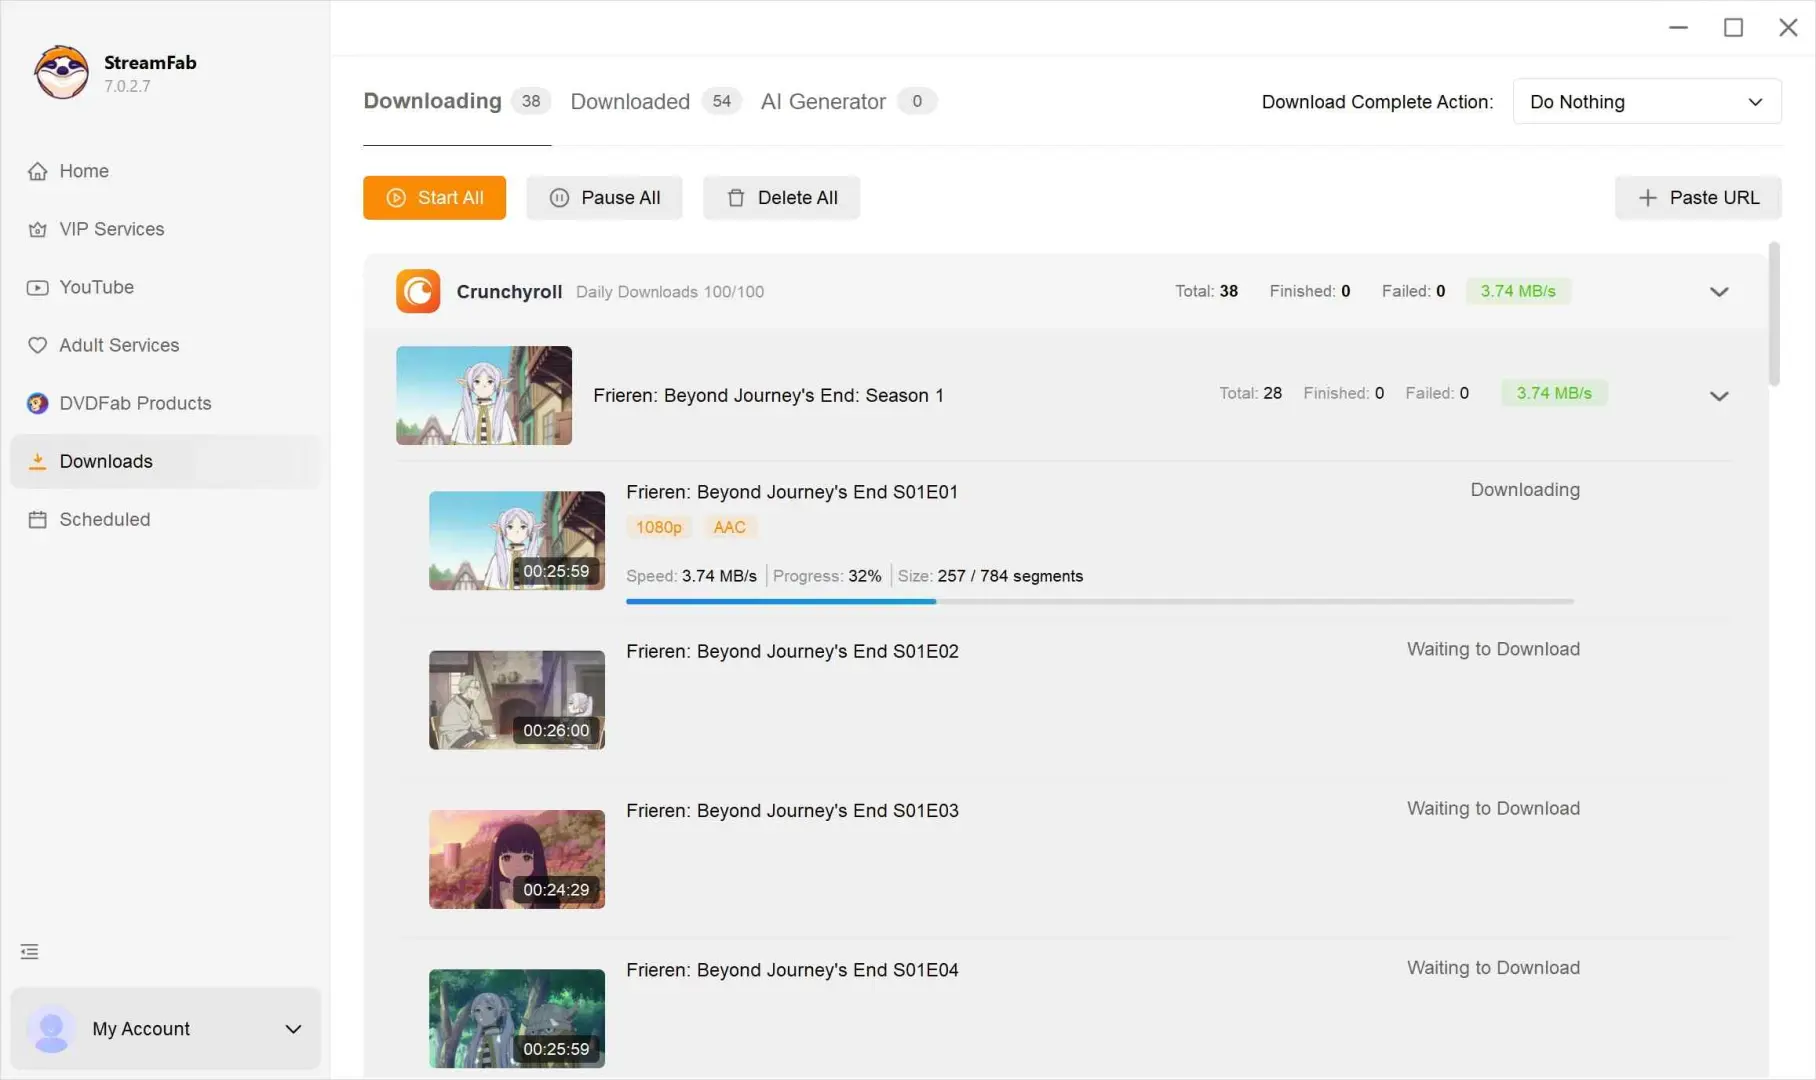This screenshot has width=1816, height=1080.
Task: Click the Crunchyroll 3.74 MB/s speed badge
Action: pos(1518,291)
